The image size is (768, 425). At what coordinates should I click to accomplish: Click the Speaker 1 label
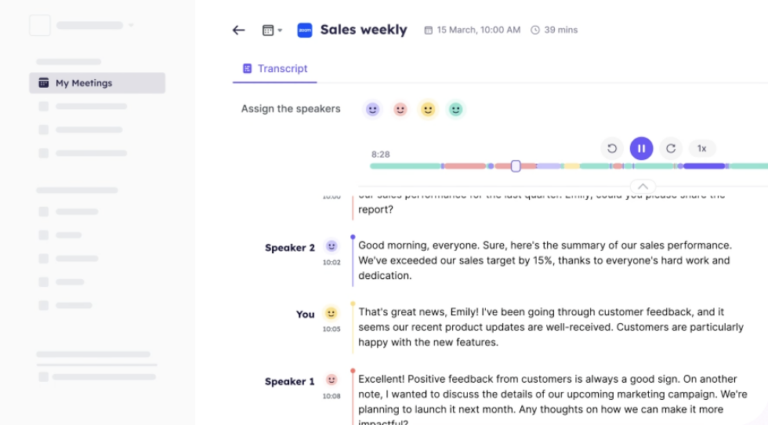click(290, 381)
